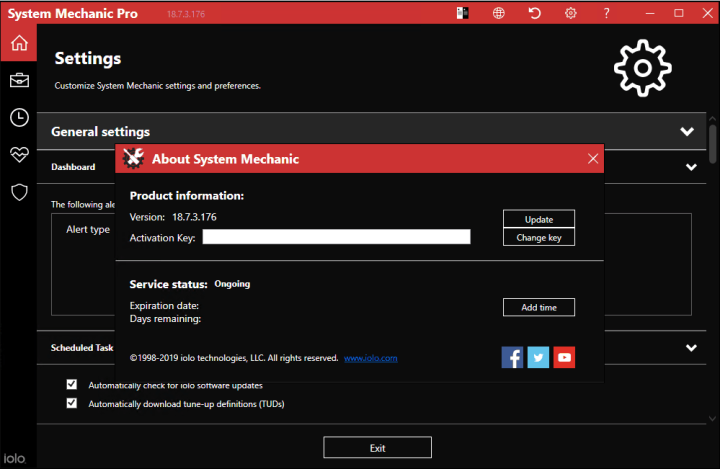This screenshot has height=469, width=720.
Task: Expand the Scheduled Task section chevron
Action: 691,348
